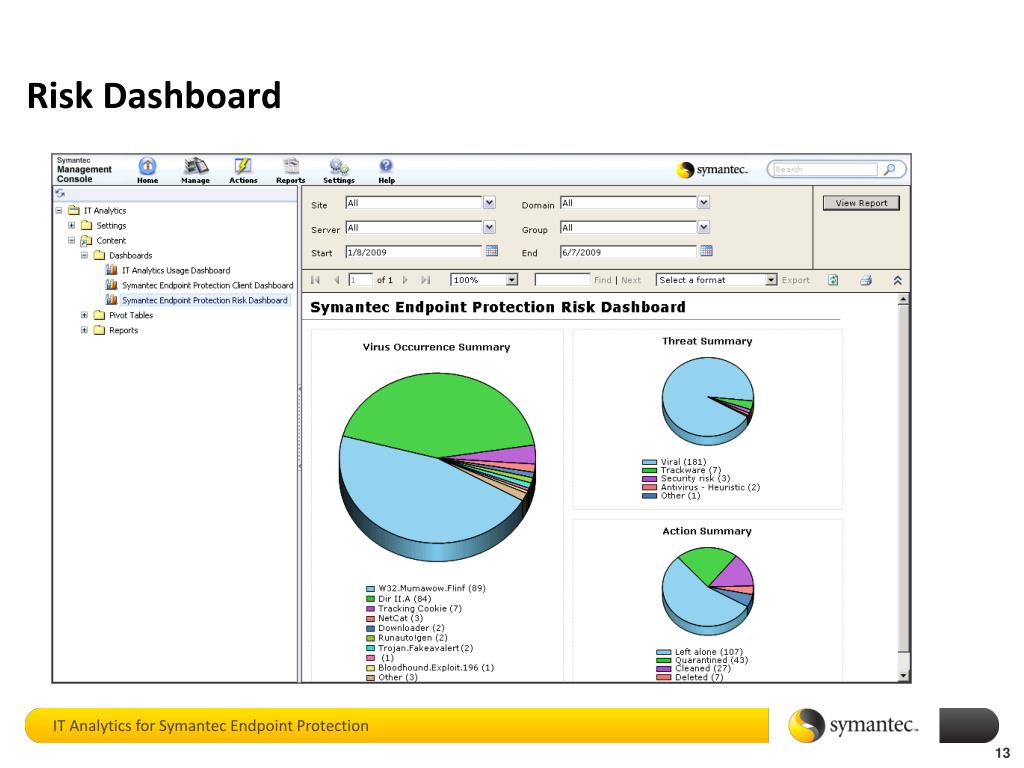Select the Pivot Tables folder label
This screenshot has height=768, width=1024.
click(x=131, y=315)
